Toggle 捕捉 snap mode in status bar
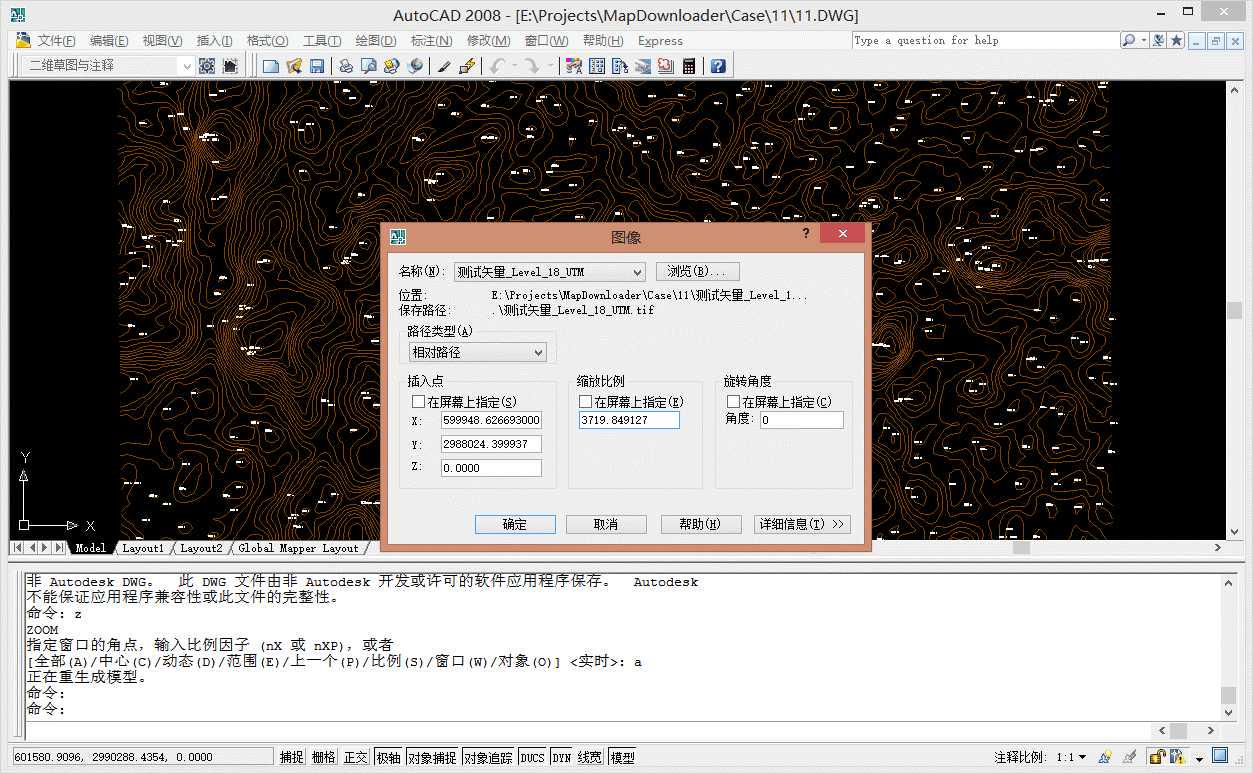 [x=291, y=758]
